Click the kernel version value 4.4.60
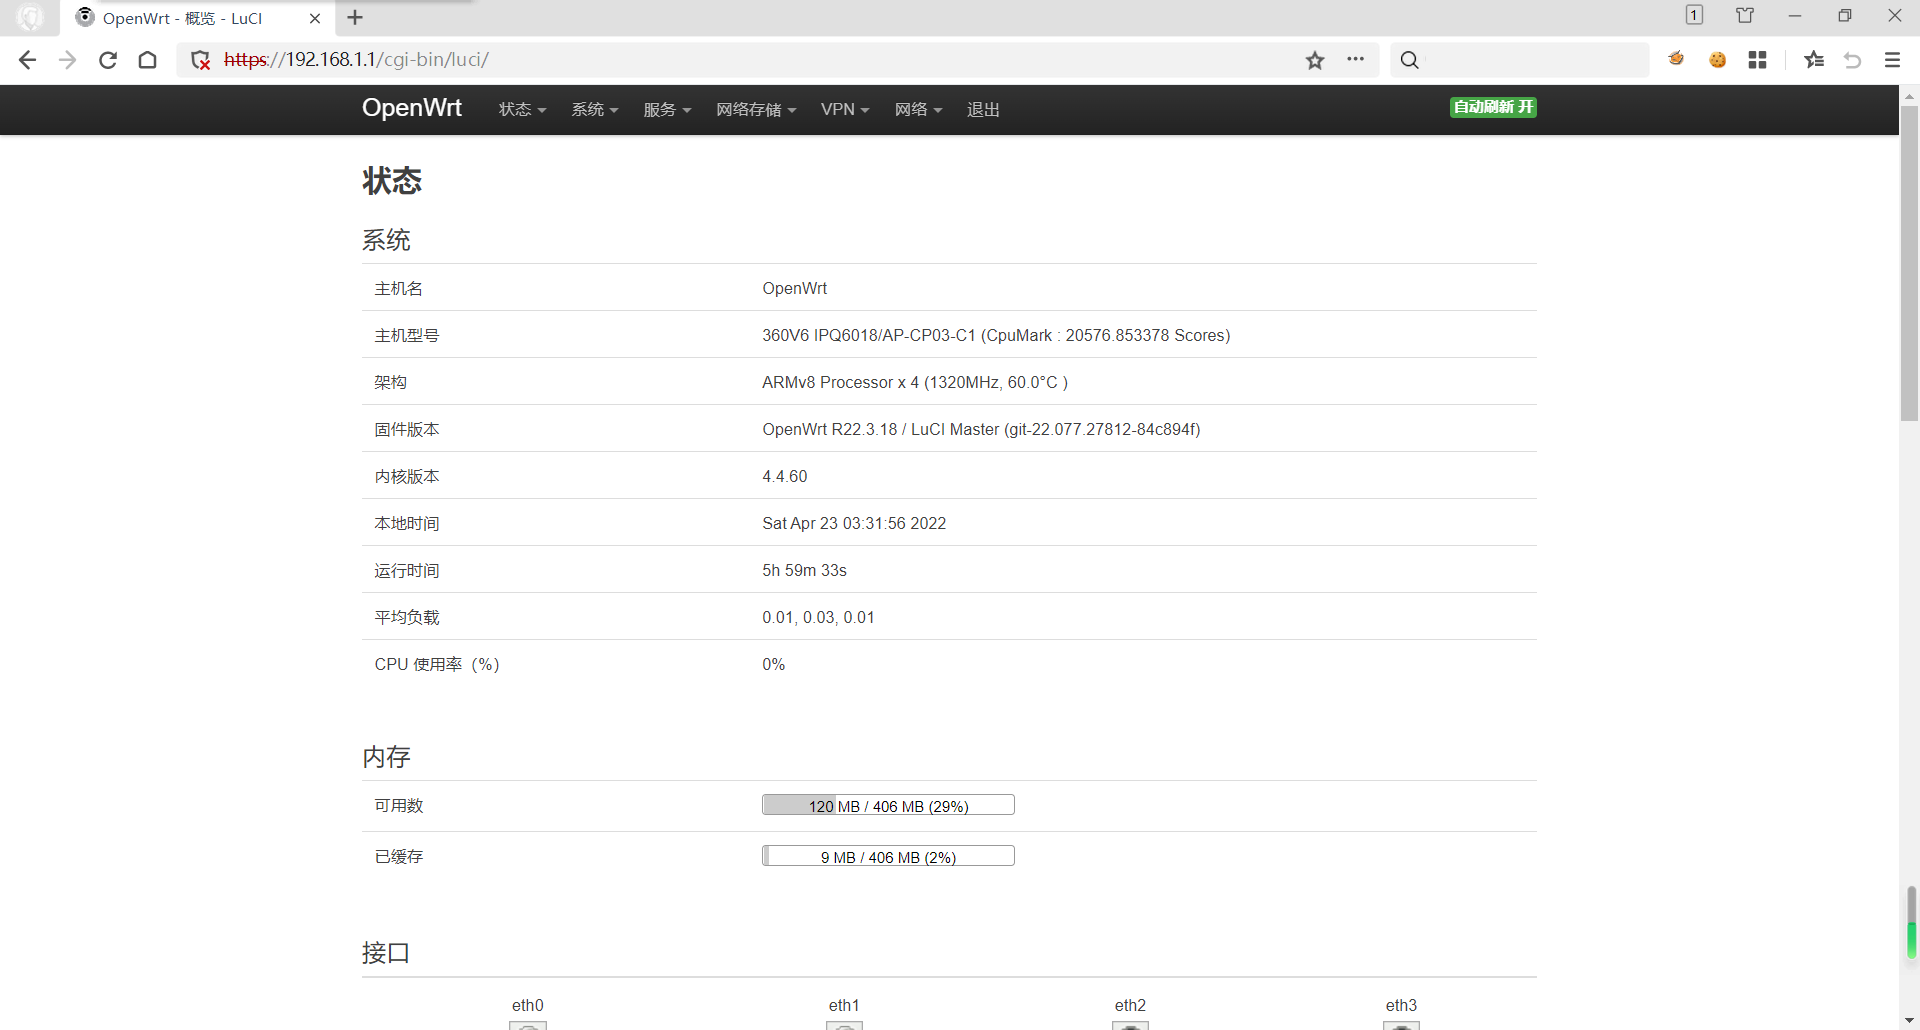This screenshot has height=1030, width=1920. 785,476
